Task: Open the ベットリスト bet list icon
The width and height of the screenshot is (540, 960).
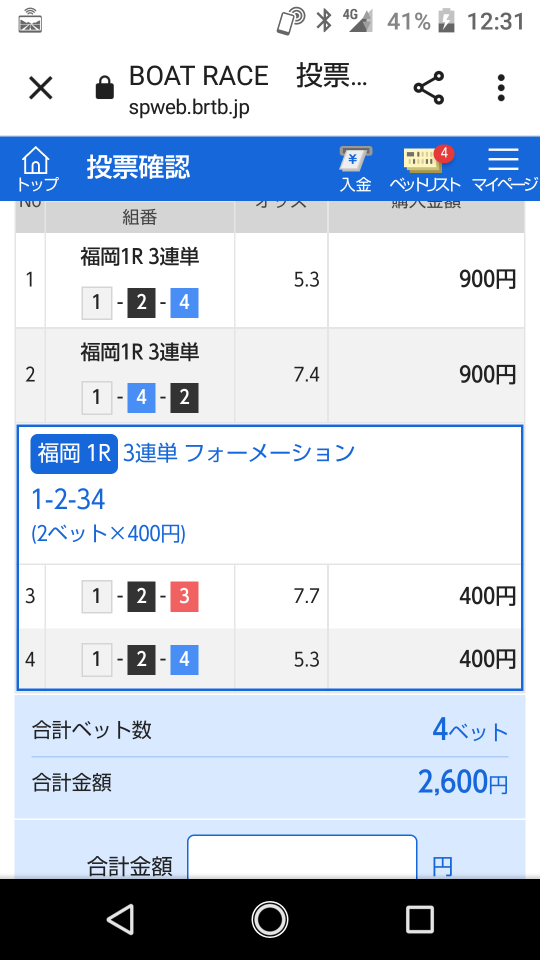Action: 425,169
